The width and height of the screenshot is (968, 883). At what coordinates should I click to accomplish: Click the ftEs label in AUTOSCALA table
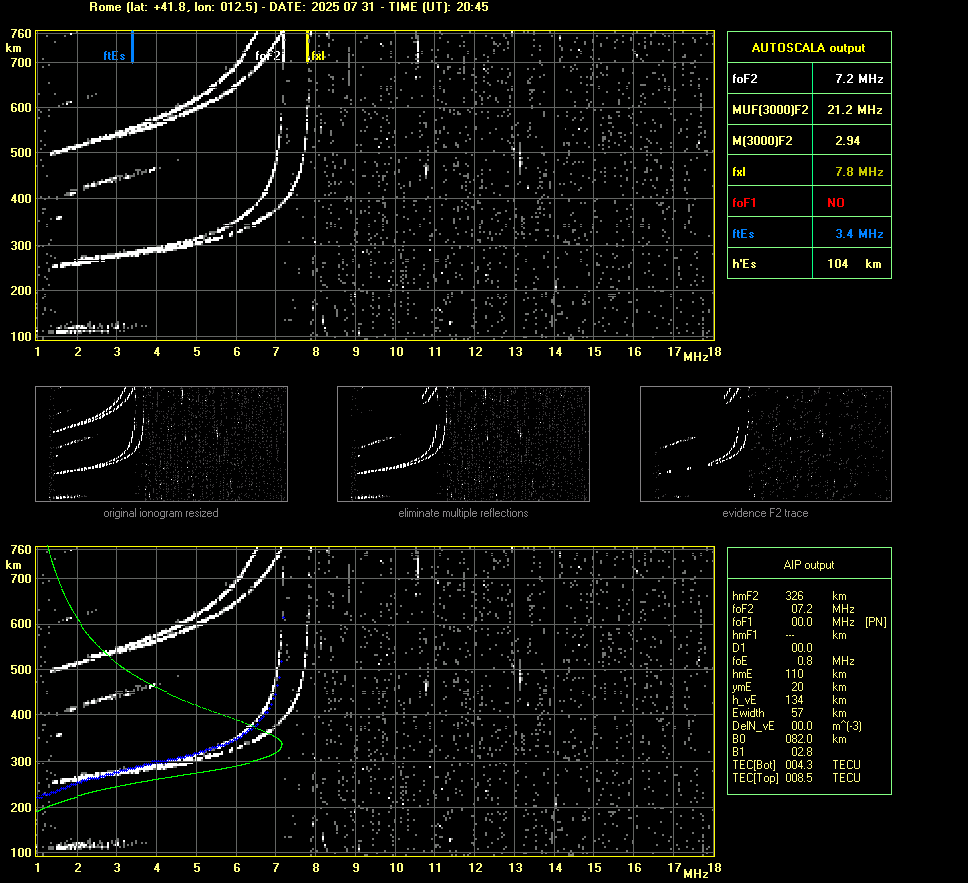click(743, 233)
